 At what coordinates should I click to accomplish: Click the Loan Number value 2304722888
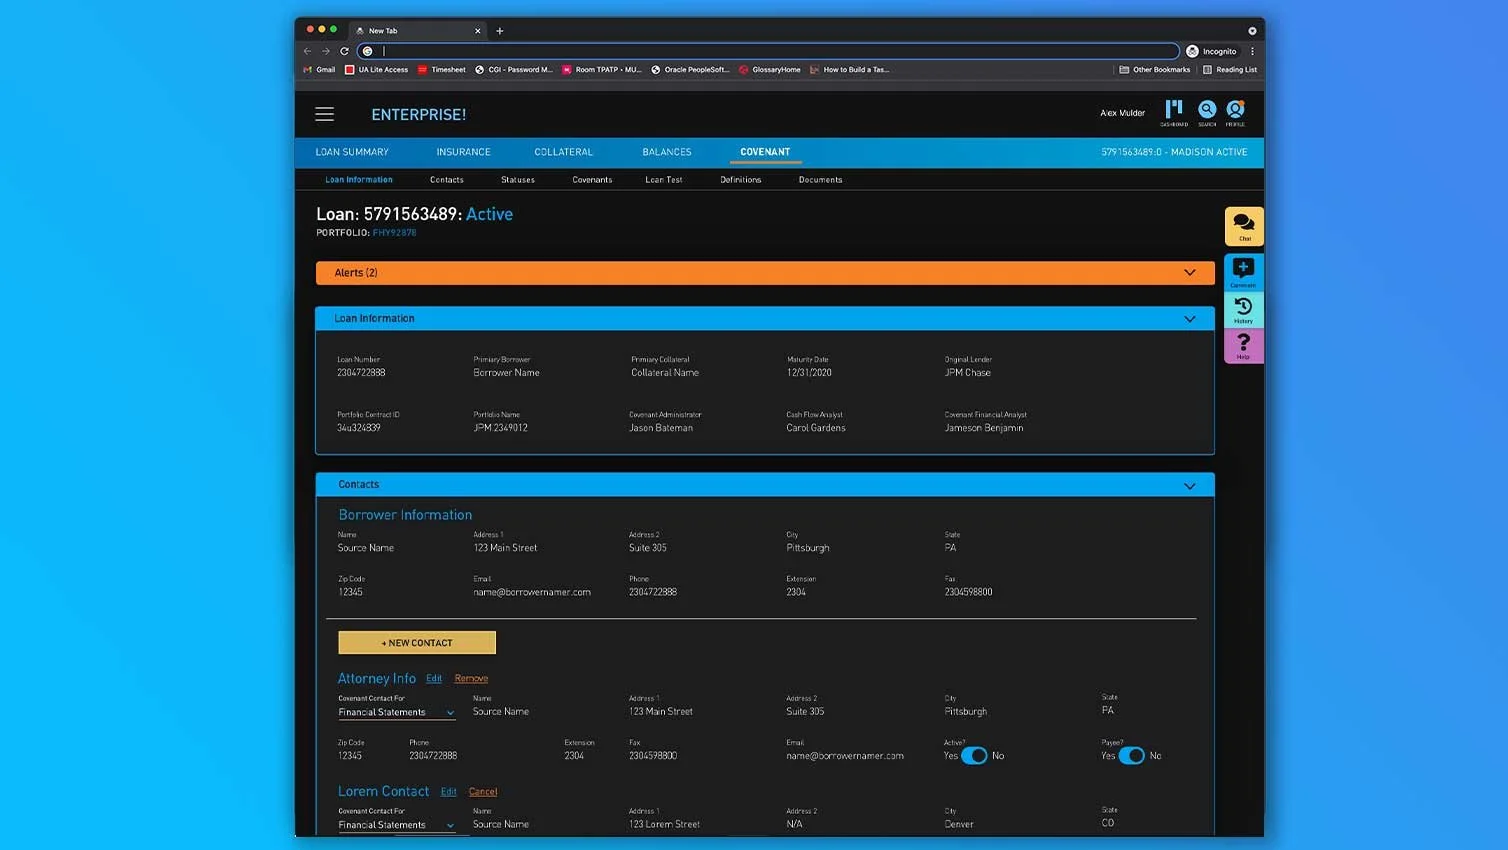coord(361,373)
